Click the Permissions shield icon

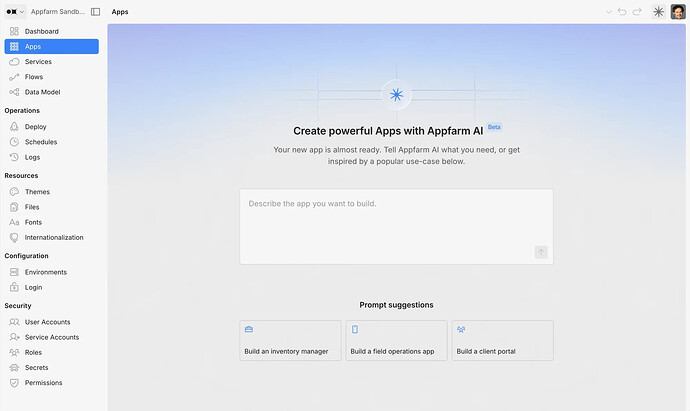pyautogui.click(x=14, y=383)
